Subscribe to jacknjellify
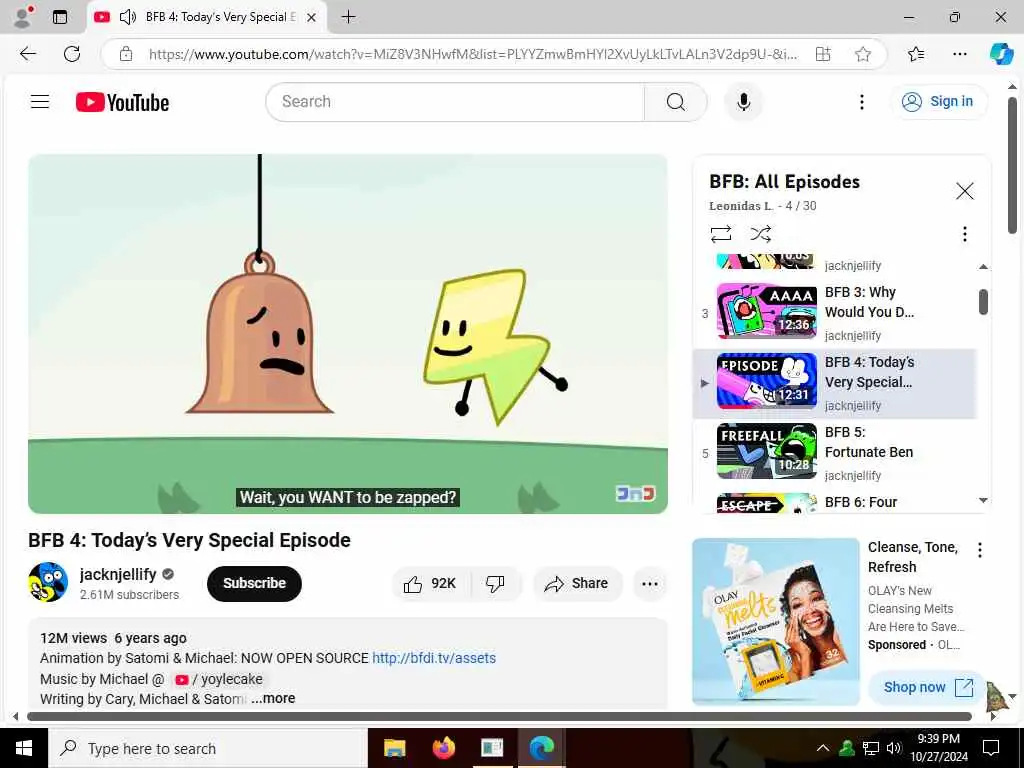Screen dimensions: 1024x768 click(x=254, y=583)
